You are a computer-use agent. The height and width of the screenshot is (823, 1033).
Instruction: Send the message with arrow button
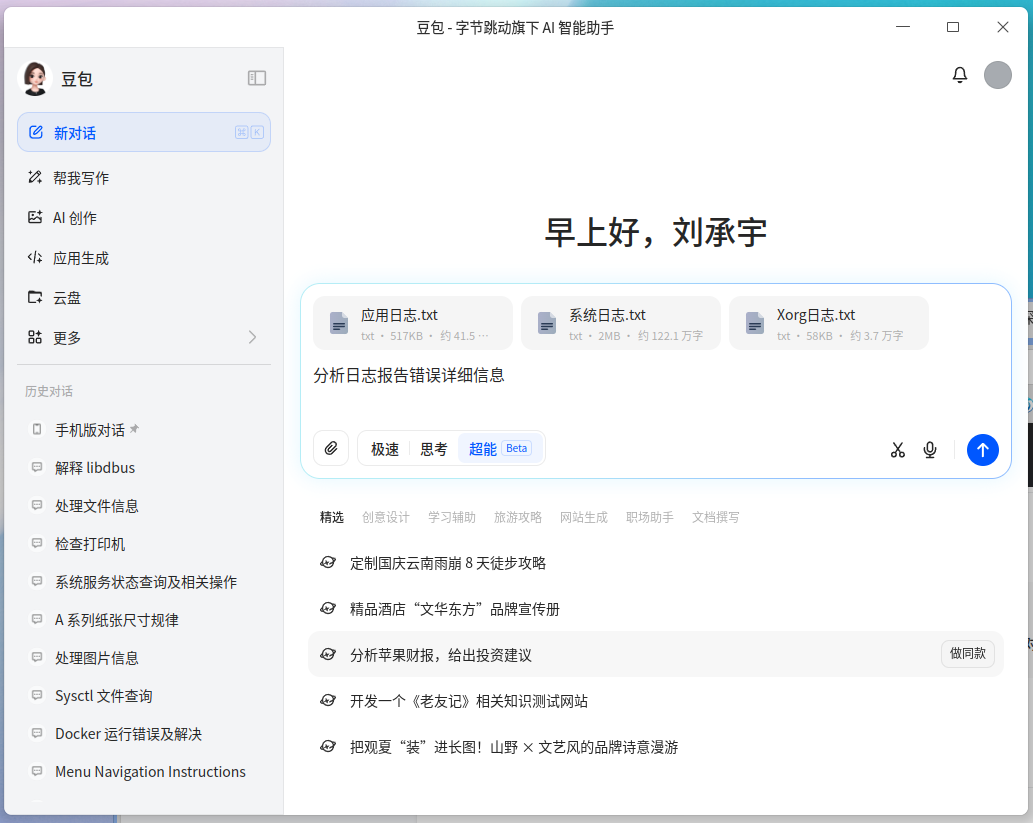(982, 450)
